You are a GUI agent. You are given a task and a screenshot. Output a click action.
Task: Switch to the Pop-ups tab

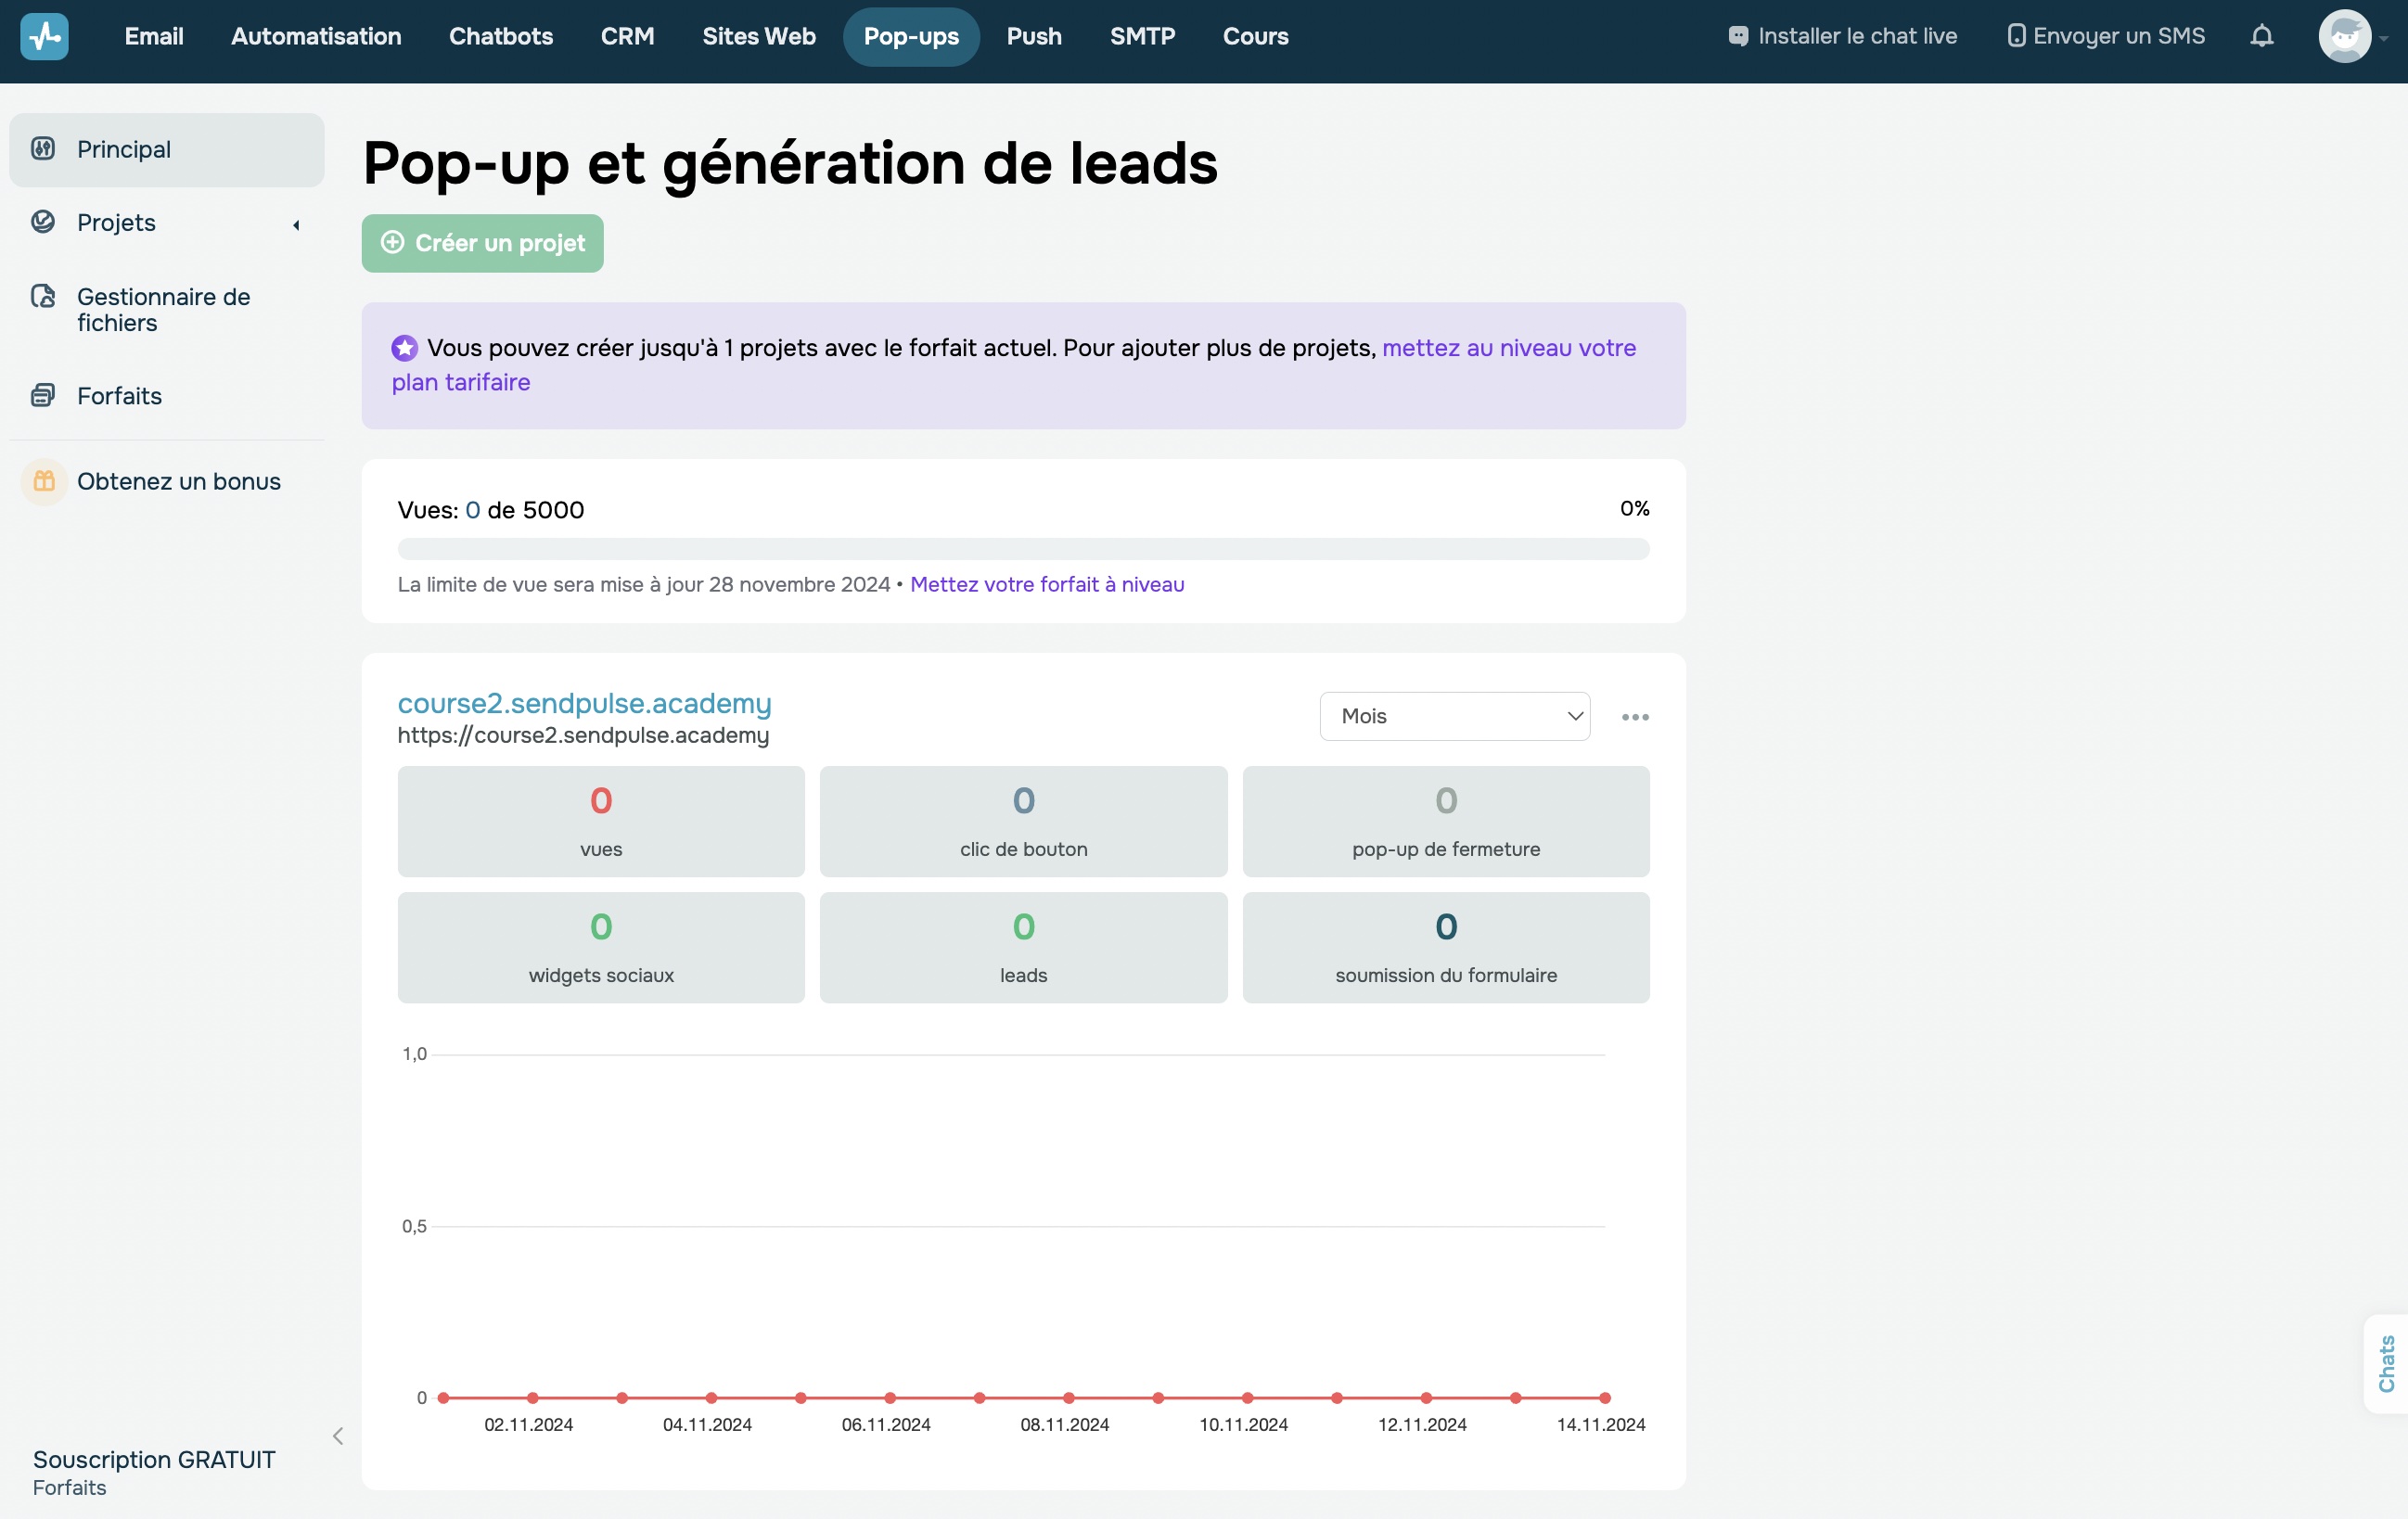pos(911,36)
